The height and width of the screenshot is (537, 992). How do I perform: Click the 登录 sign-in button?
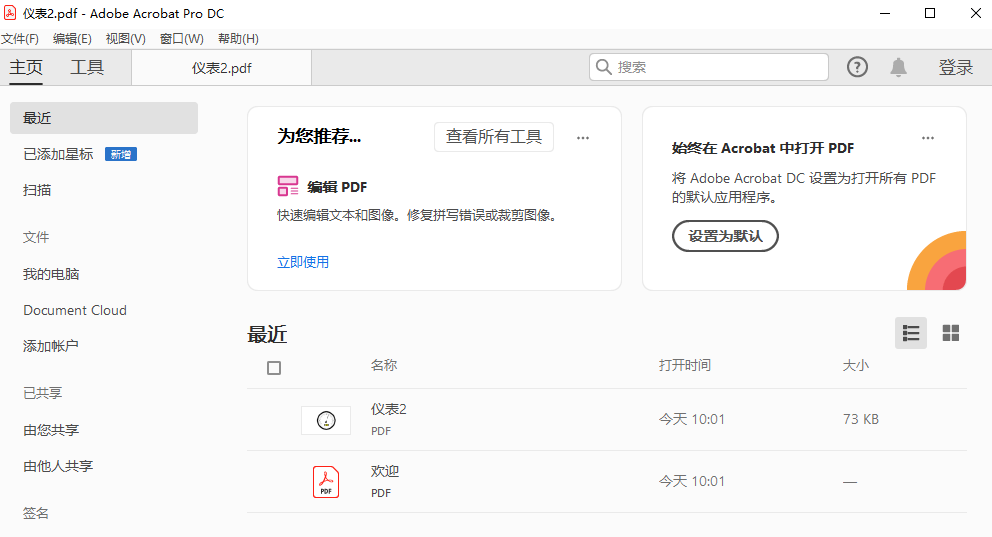coord(955,67)
